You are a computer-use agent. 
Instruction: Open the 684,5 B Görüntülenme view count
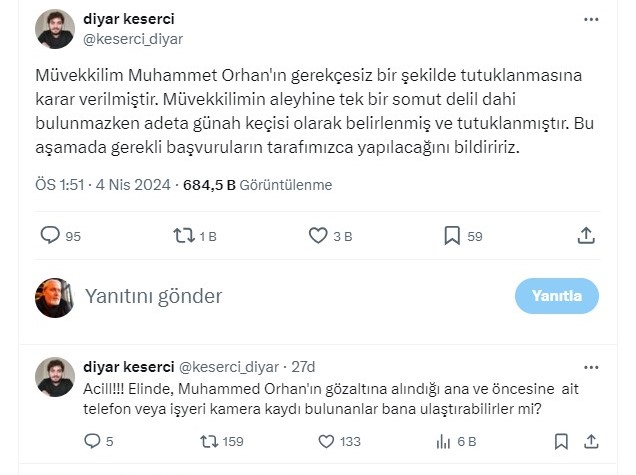(x=265, y=185)
